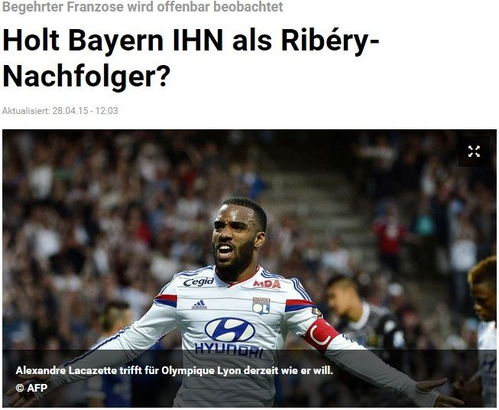This screenshot has height=410, width=499.
Task: Click the adidas logo on the jersey
Action: [199, 304]
